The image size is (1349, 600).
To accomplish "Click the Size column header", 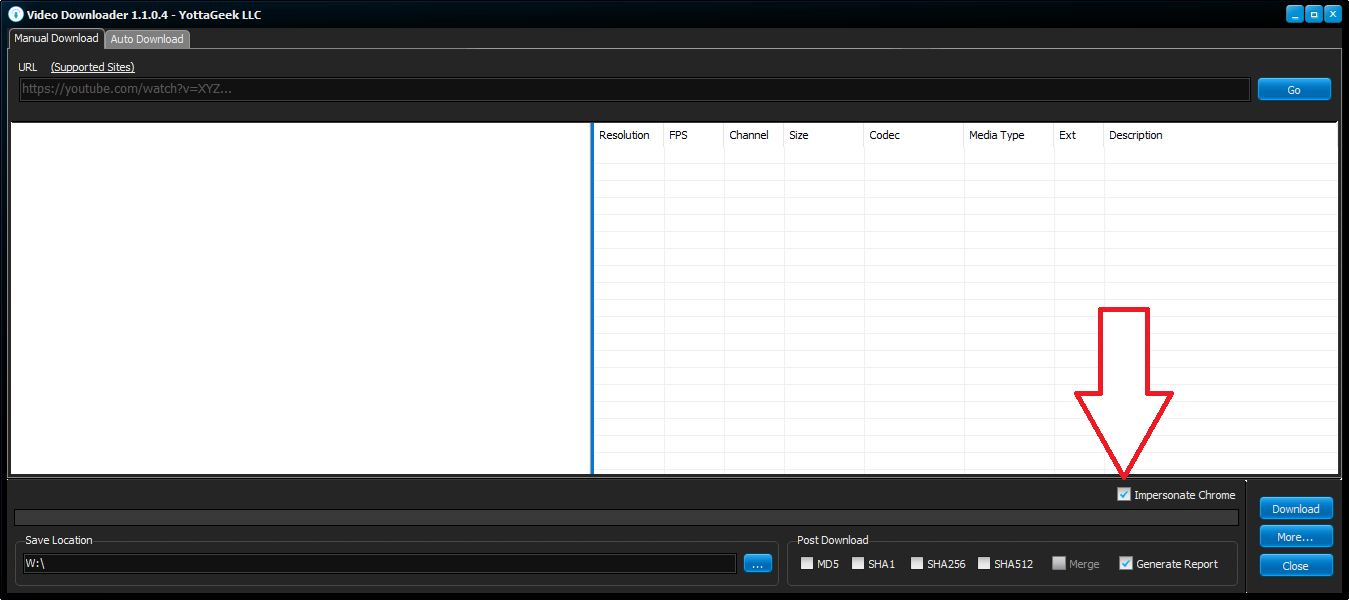I will point(823,135).
